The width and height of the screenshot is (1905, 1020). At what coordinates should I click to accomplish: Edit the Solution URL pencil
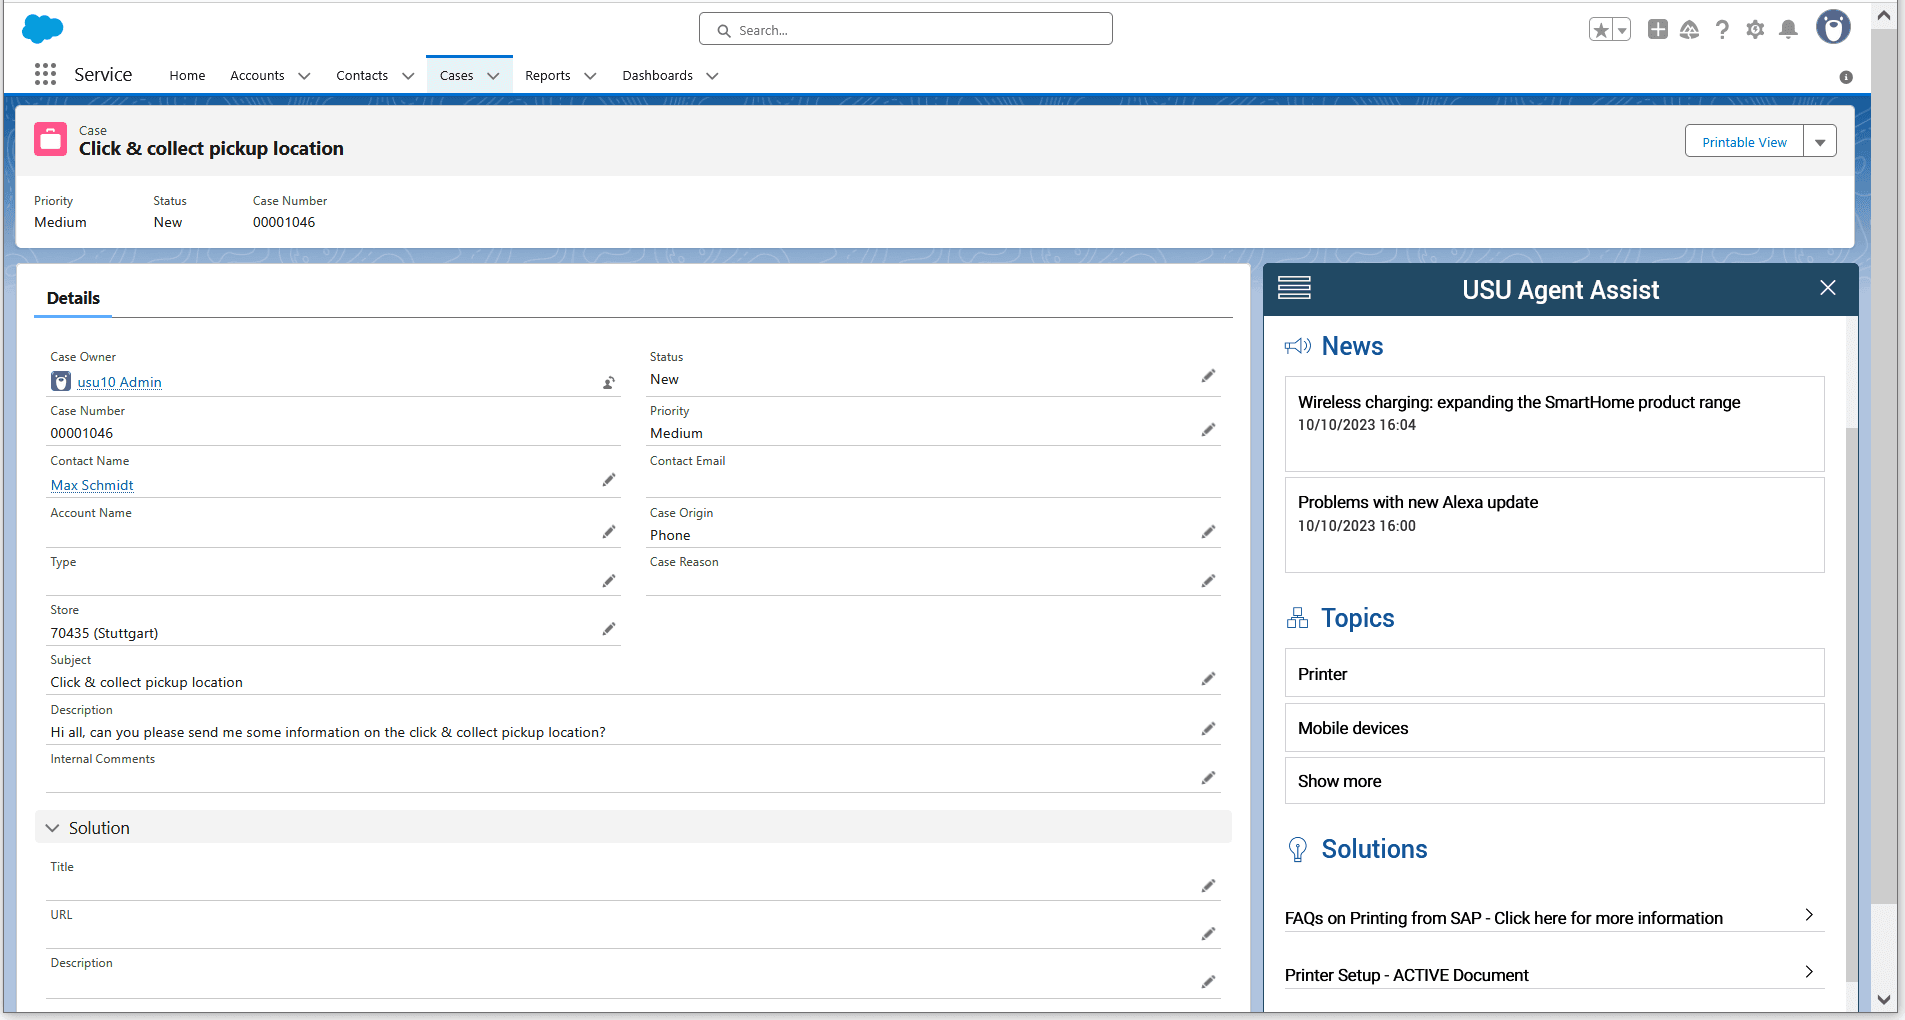1208,934
